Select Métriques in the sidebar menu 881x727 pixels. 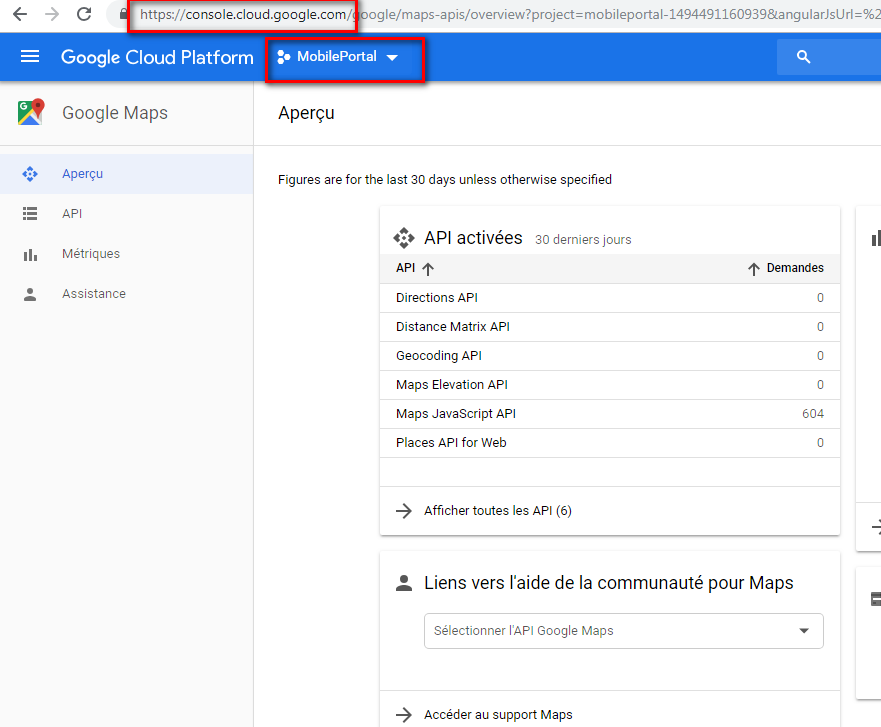(91, 254)
